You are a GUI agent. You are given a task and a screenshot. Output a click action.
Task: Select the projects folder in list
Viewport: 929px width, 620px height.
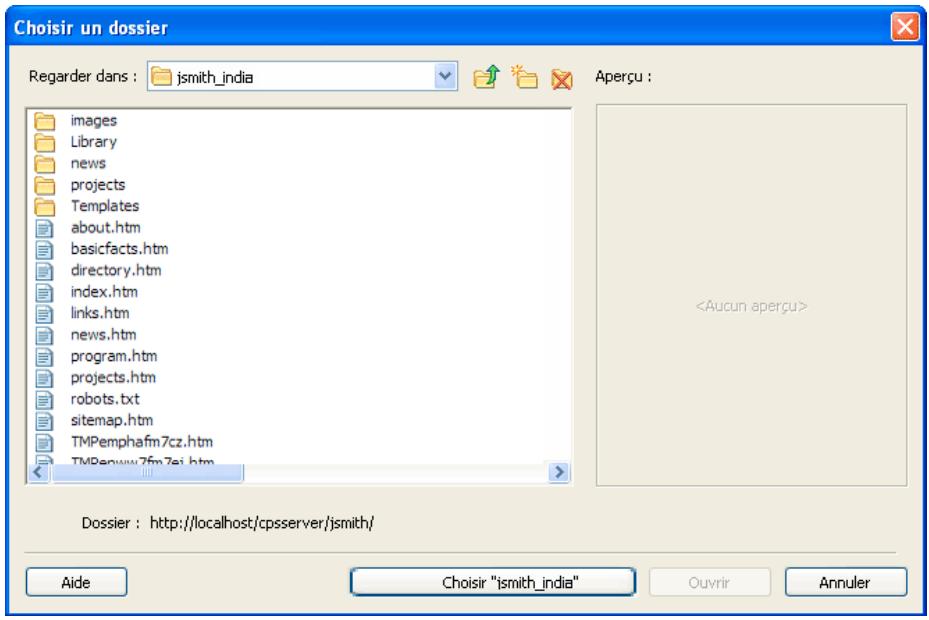point(97,185)
